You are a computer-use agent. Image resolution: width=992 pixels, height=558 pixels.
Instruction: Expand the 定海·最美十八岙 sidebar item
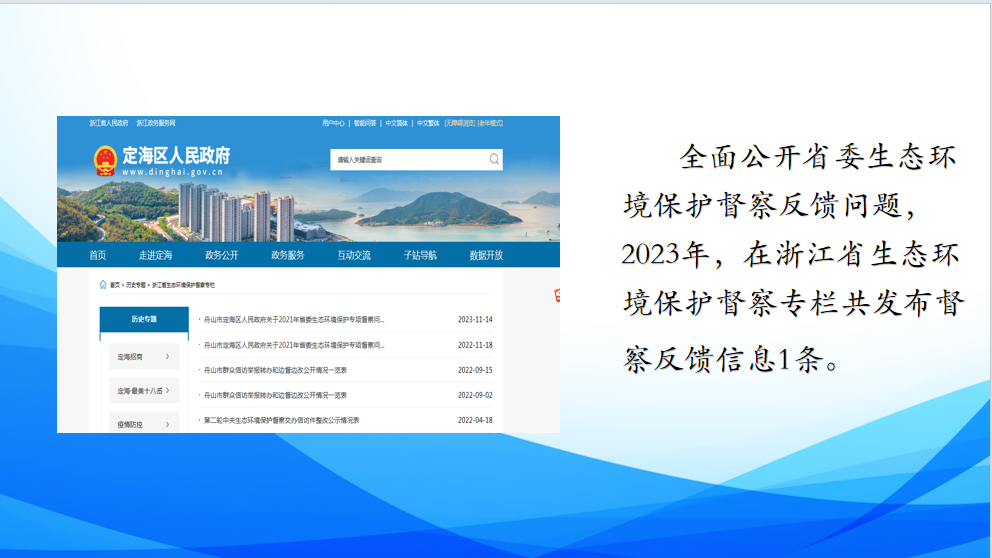(144, 390)
